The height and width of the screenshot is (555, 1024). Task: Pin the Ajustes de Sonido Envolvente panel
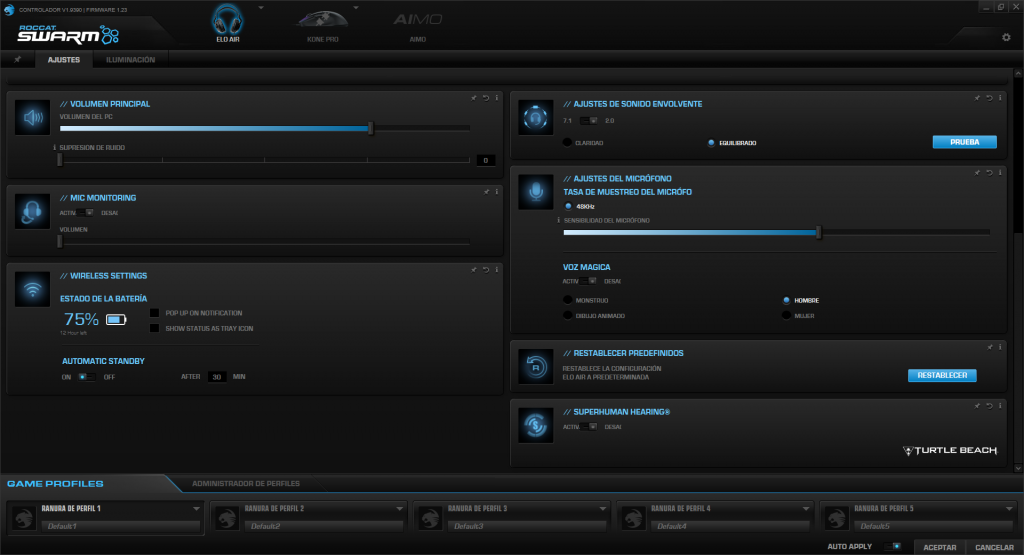(978, 98)
